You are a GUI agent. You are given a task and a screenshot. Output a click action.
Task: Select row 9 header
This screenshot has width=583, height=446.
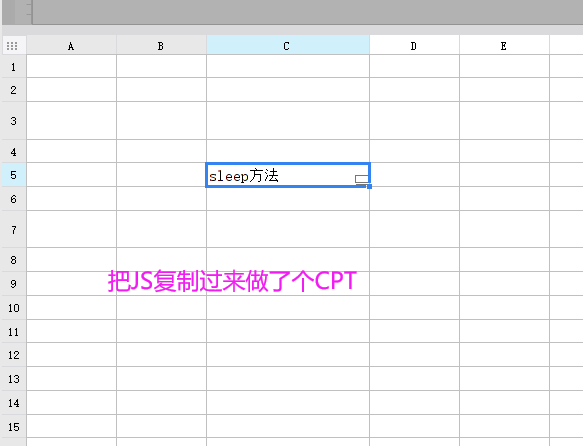(x=14, y=284)
